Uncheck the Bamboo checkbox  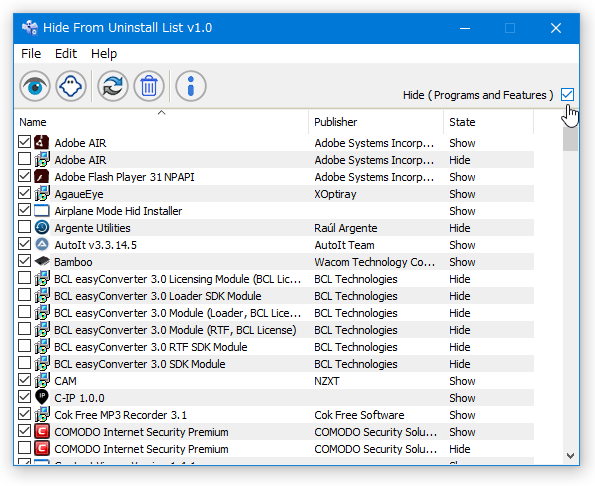25,261
